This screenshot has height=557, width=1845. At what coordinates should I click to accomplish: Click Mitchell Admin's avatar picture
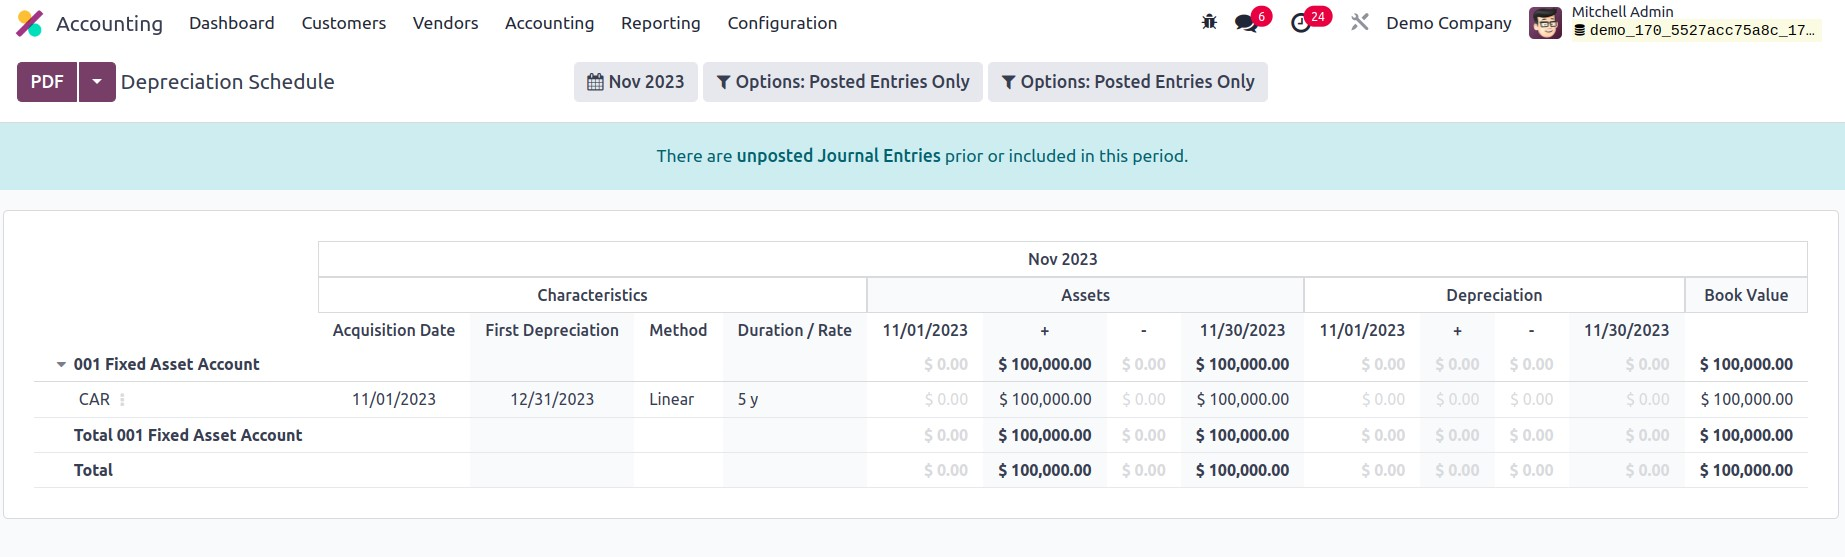coord(1545,23)
